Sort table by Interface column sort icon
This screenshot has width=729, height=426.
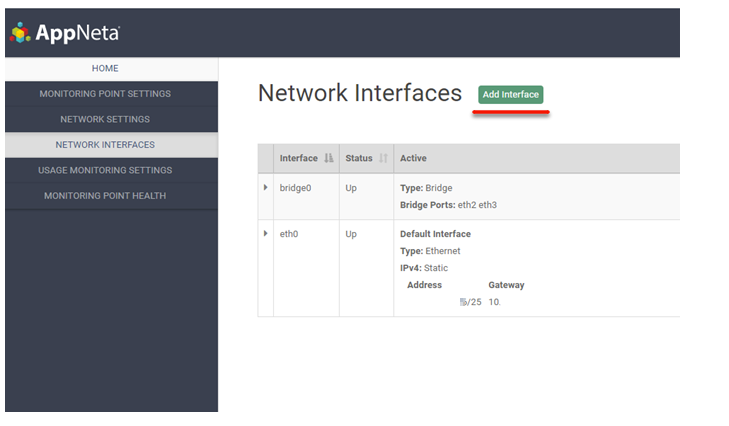click(x=329, y=158)
